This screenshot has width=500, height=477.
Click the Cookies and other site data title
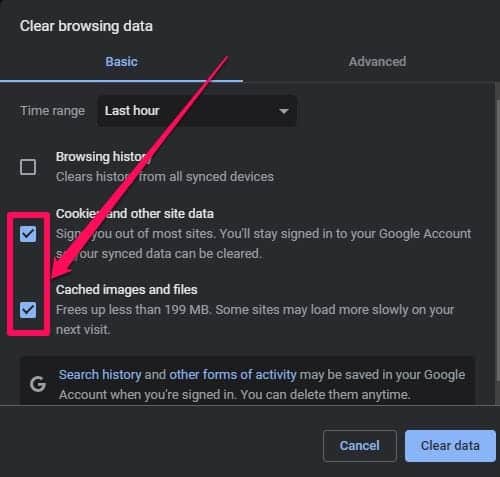pos(135,214)
